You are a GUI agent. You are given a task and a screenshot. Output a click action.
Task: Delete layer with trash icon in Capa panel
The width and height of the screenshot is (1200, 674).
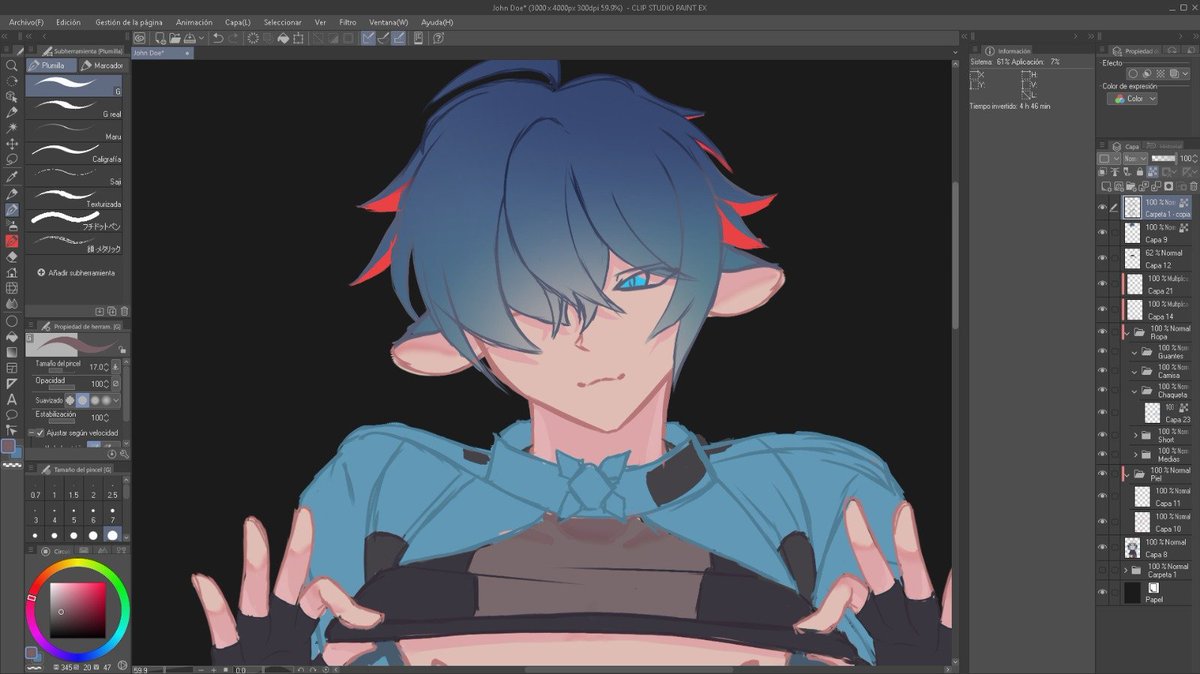click(1193, 187)
